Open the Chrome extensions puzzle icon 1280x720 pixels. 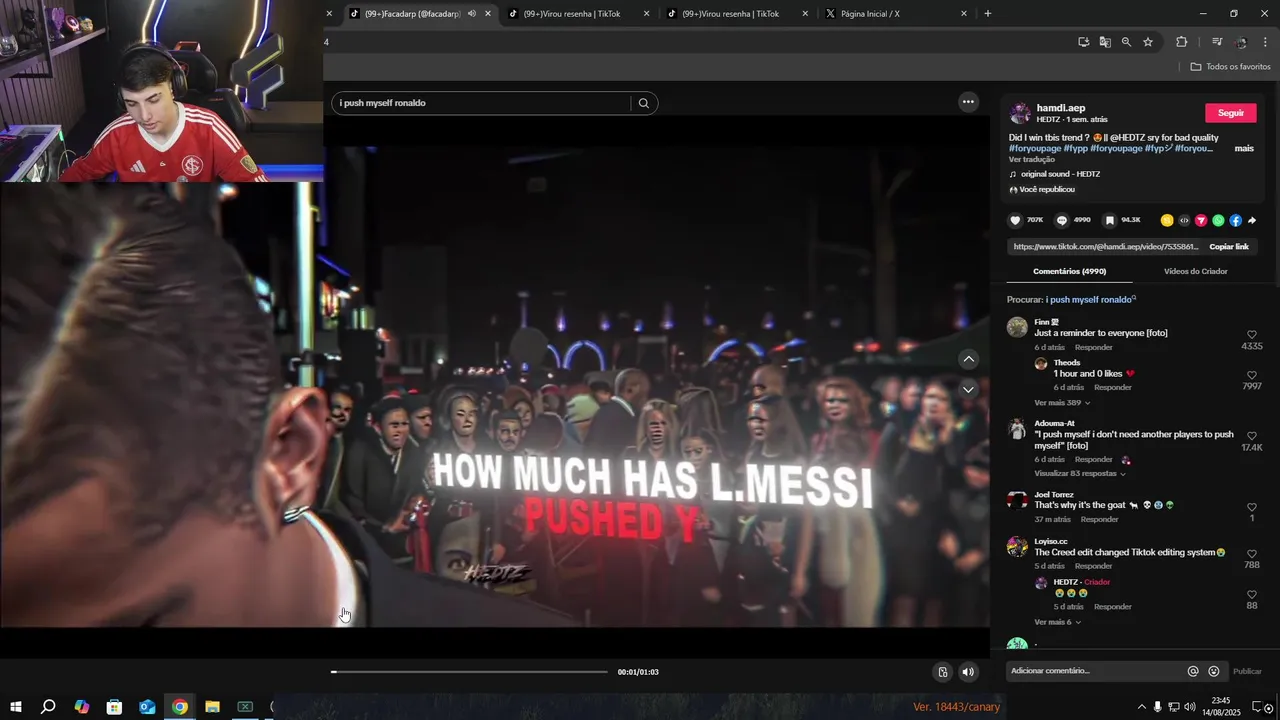[1181, 42]
